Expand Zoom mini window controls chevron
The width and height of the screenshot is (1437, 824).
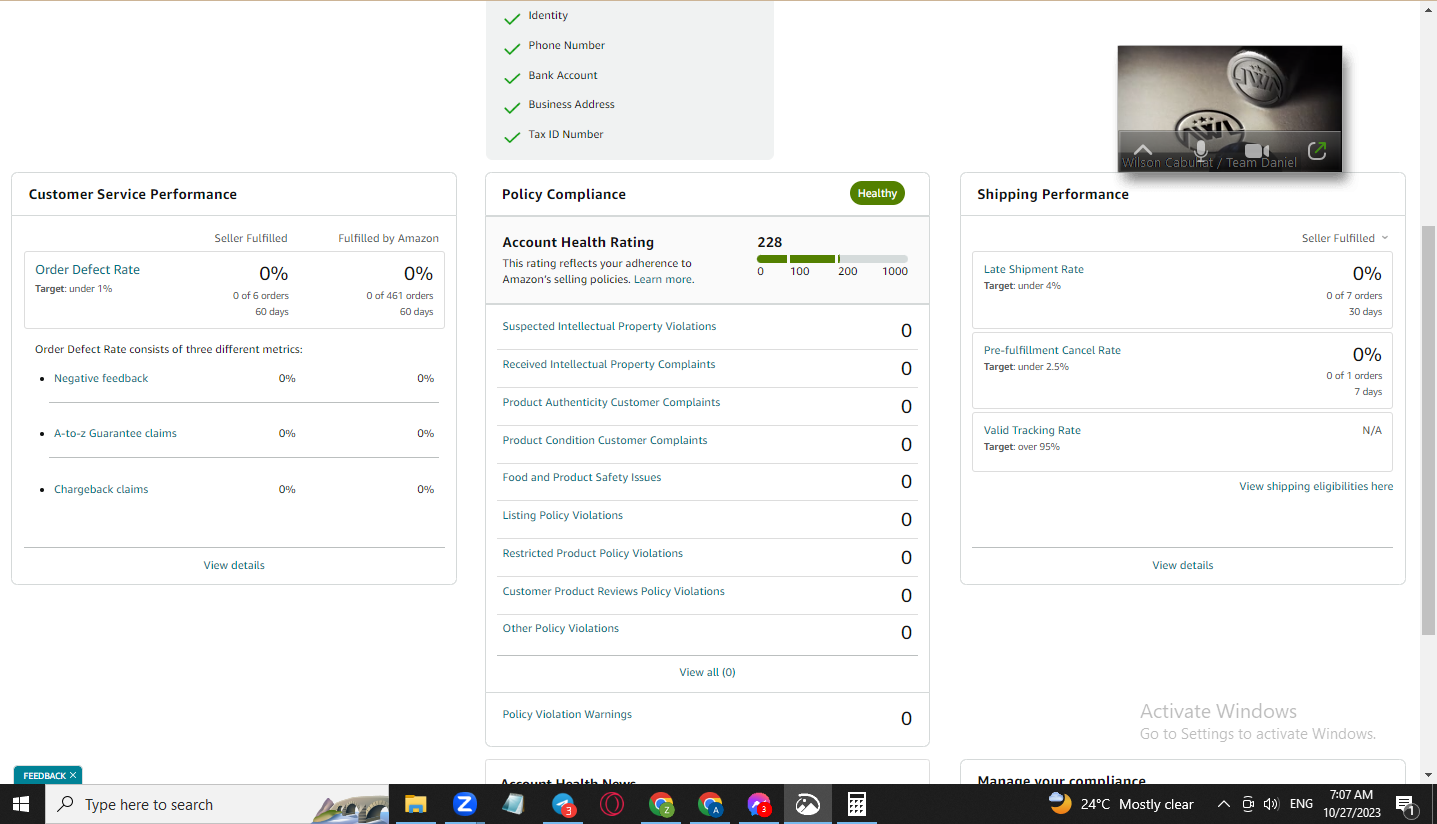1142,149
